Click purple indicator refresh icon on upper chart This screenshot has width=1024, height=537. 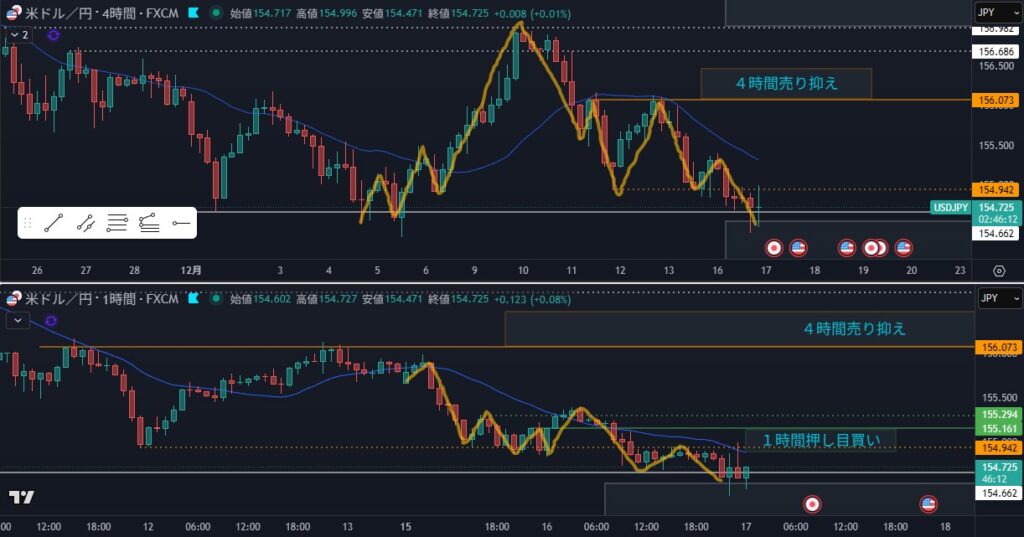pos(53,34)
